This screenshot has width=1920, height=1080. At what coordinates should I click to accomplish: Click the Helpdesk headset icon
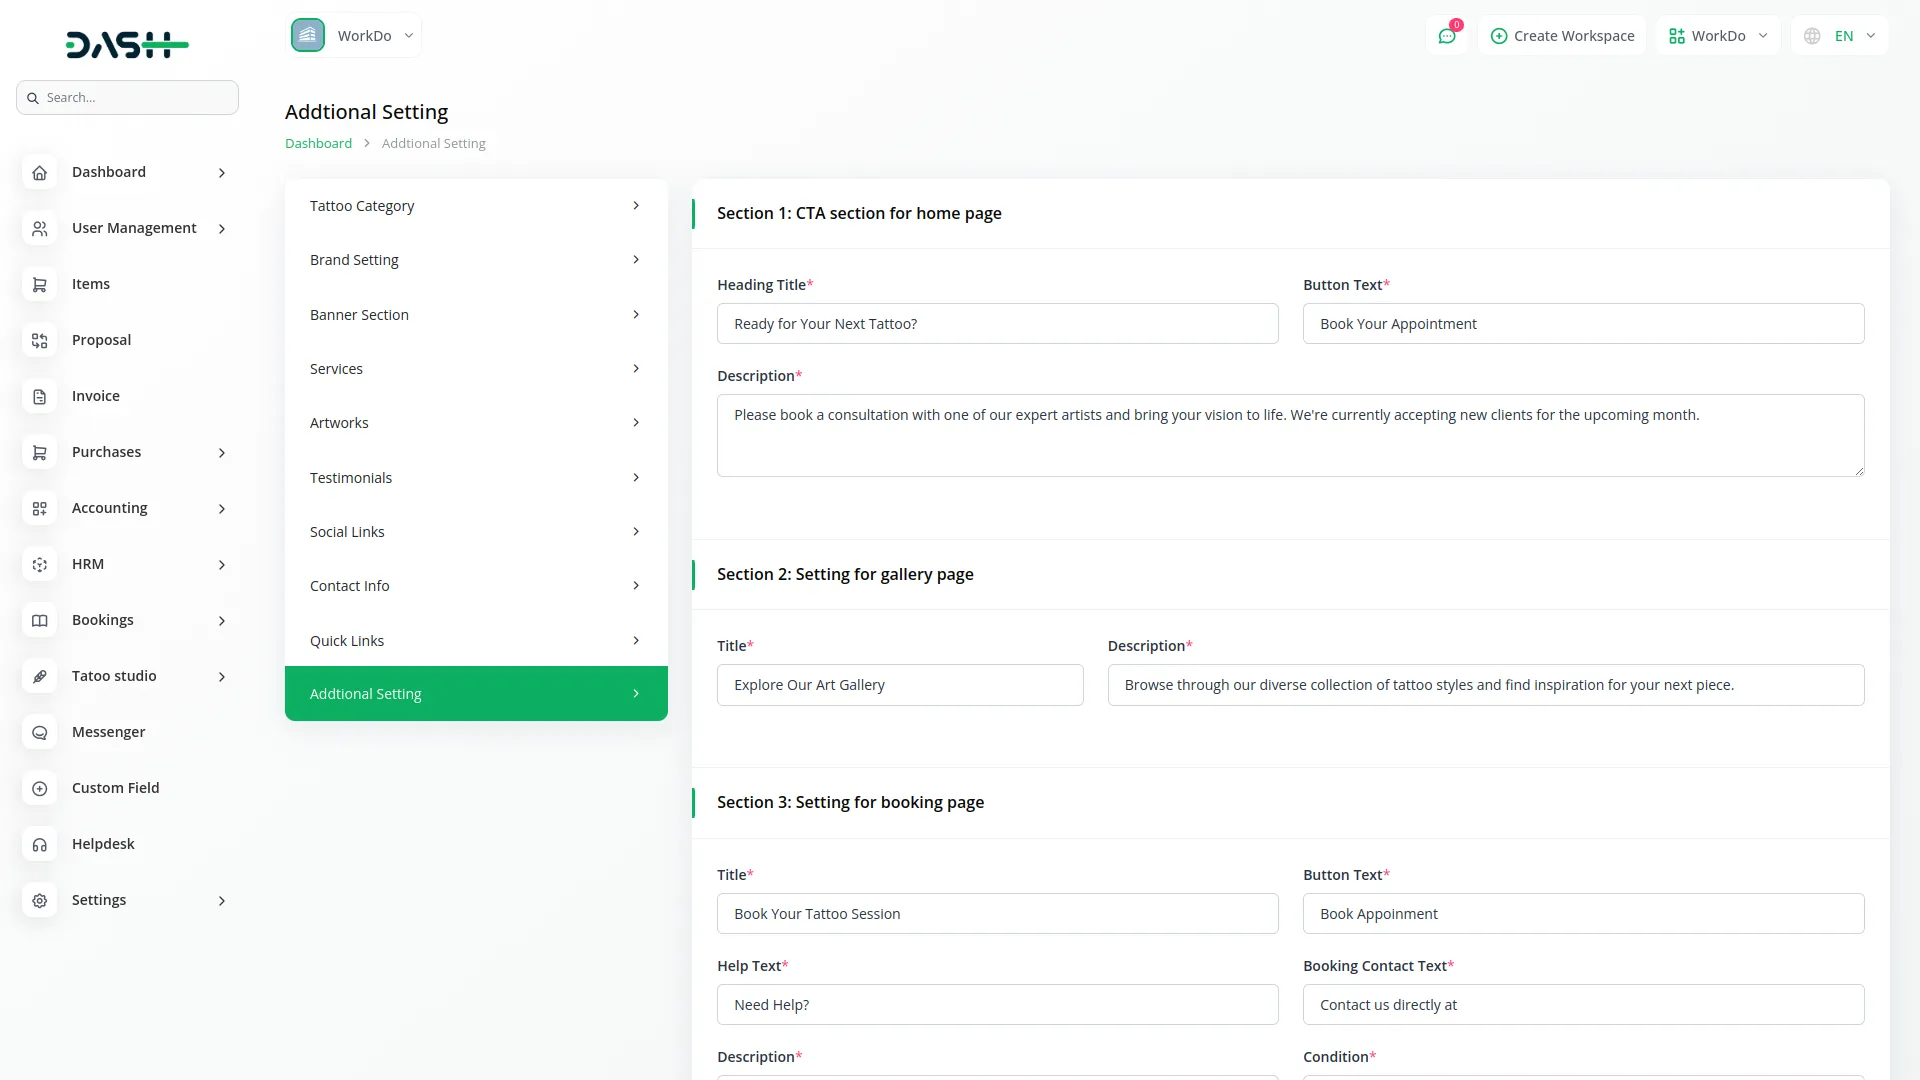39,845
